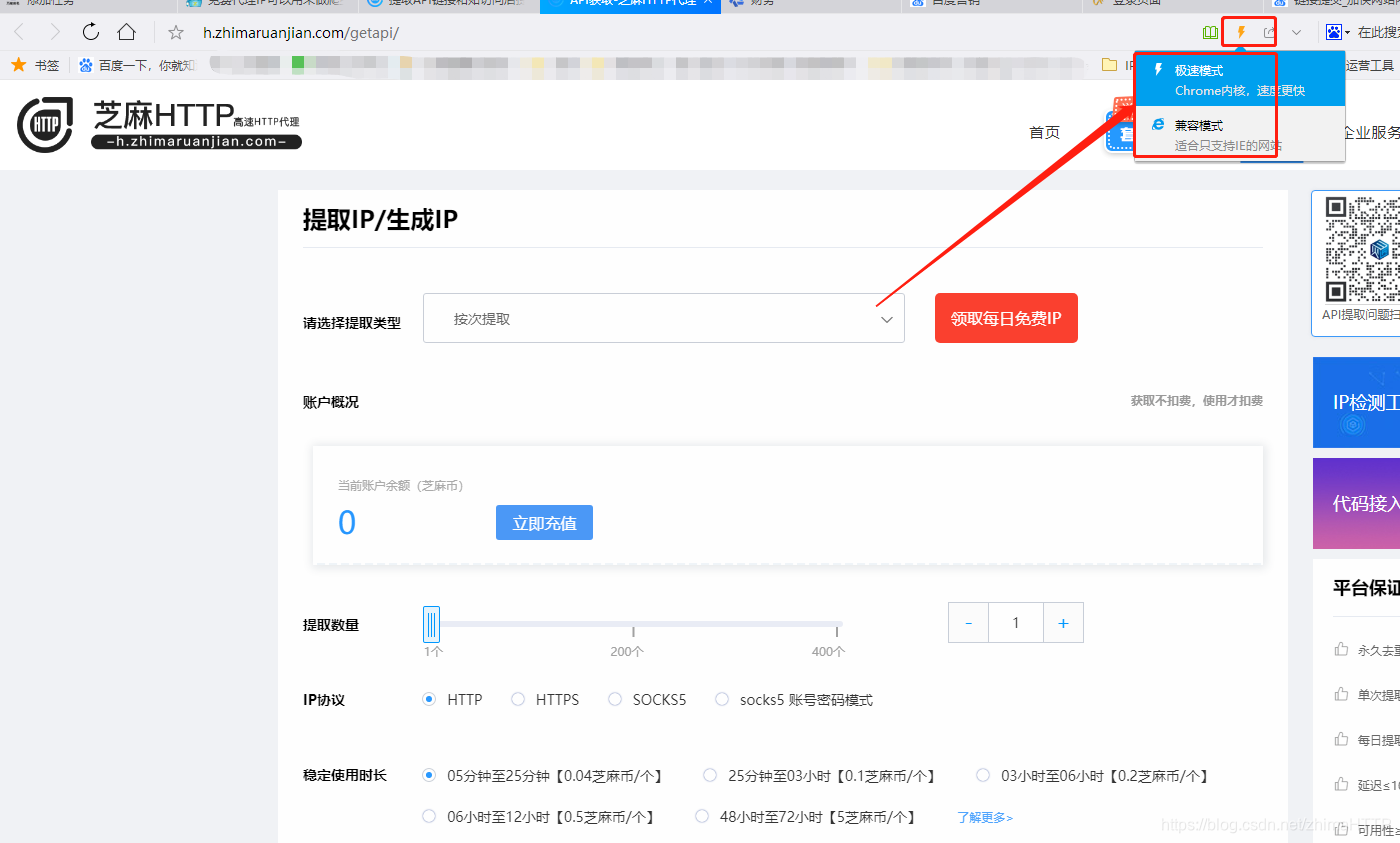Image resolution: width=1400 pixels, height=843 pixels.
Task: Open the 运营工具 bookmark folder
Action: point(1369,65)
